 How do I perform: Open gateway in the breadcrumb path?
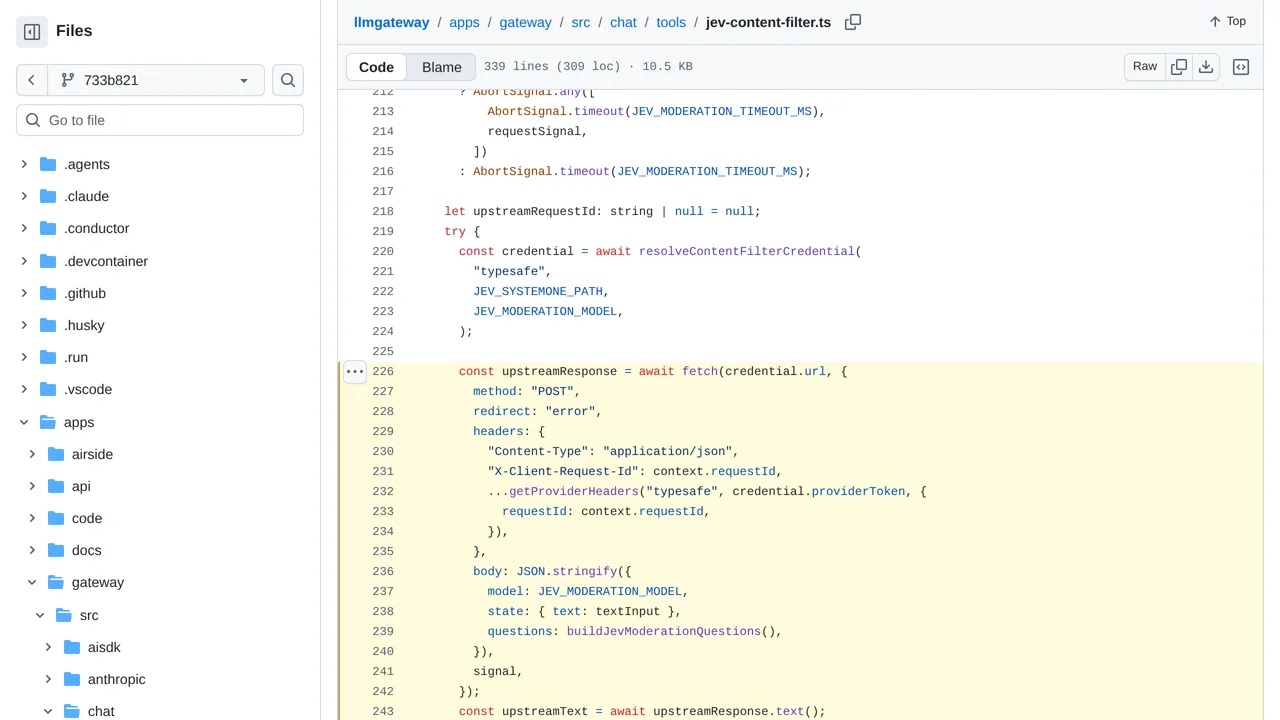pos(525,22)
